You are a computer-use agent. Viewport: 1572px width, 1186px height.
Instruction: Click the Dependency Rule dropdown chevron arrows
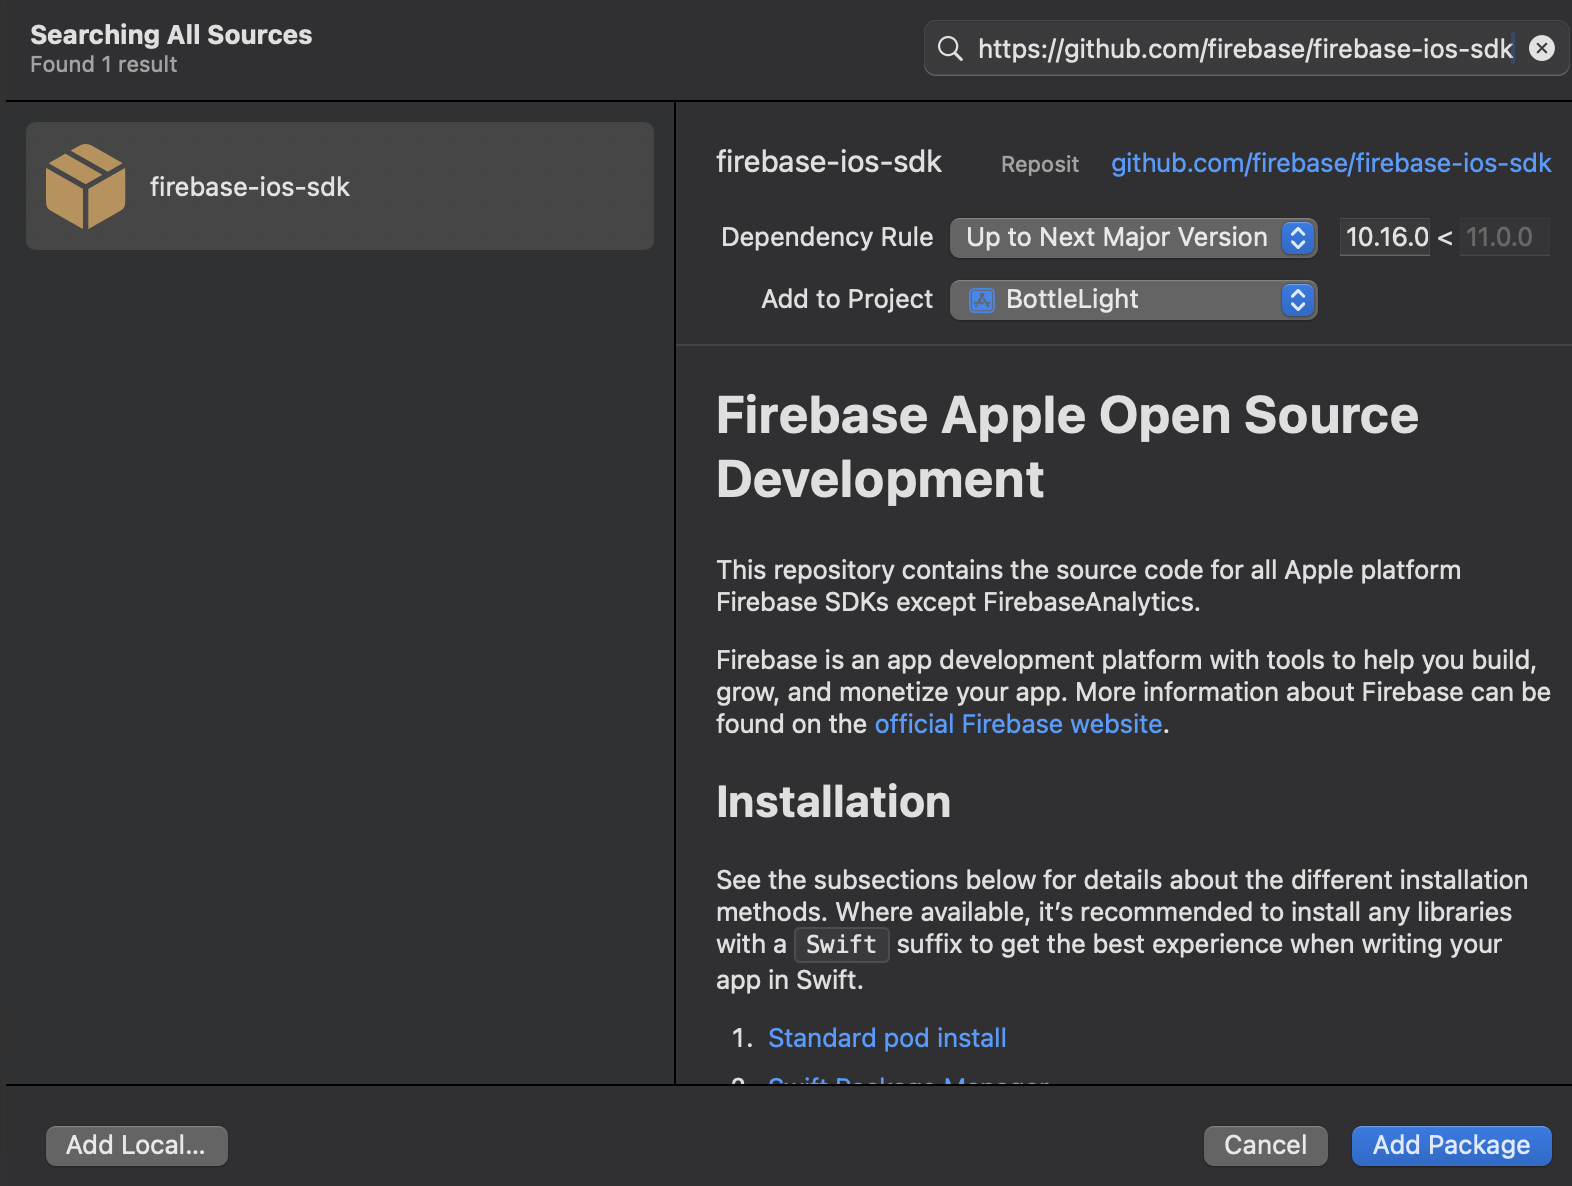point(1298,238)
